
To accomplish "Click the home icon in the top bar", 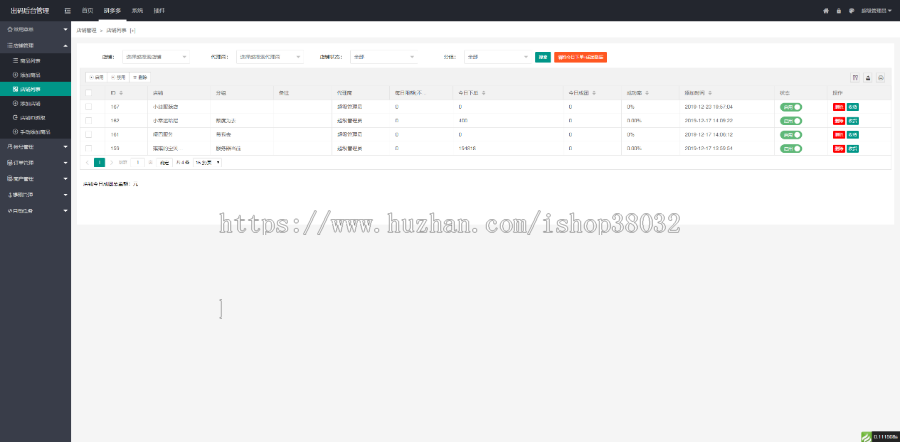I will point(826,10).
